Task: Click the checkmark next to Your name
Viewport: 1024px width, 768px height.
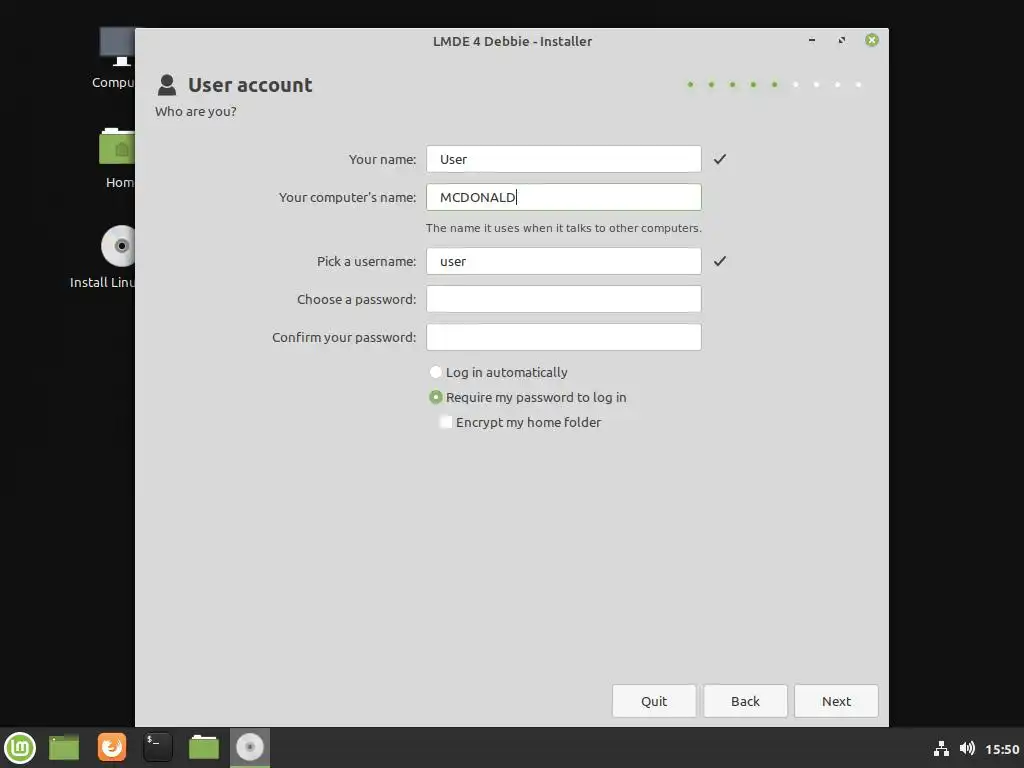Action: [720, 159]
